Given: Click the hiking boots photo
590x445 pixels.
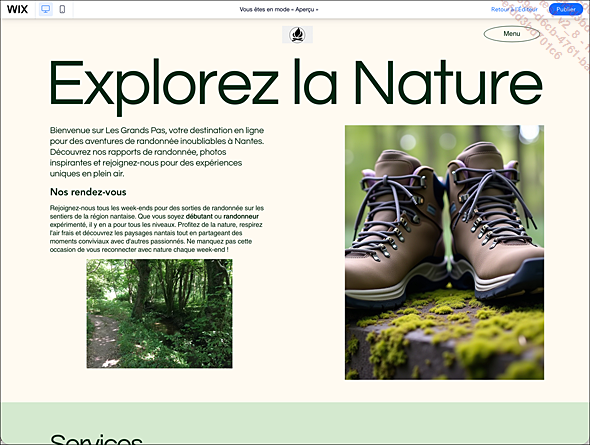Looking at the screenshot, I should click(444, 252).
